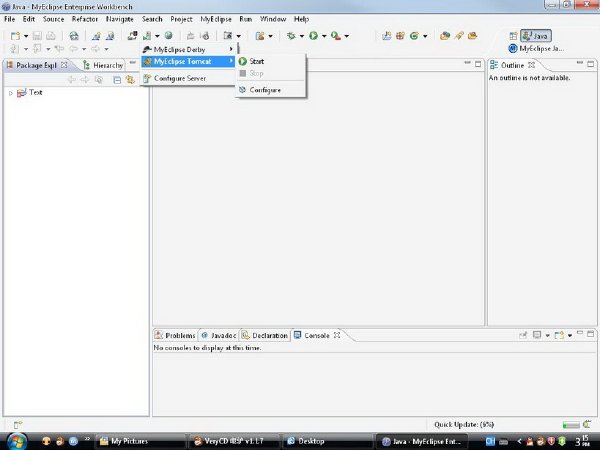Switch to the Declaration tab

click(265, 336)
